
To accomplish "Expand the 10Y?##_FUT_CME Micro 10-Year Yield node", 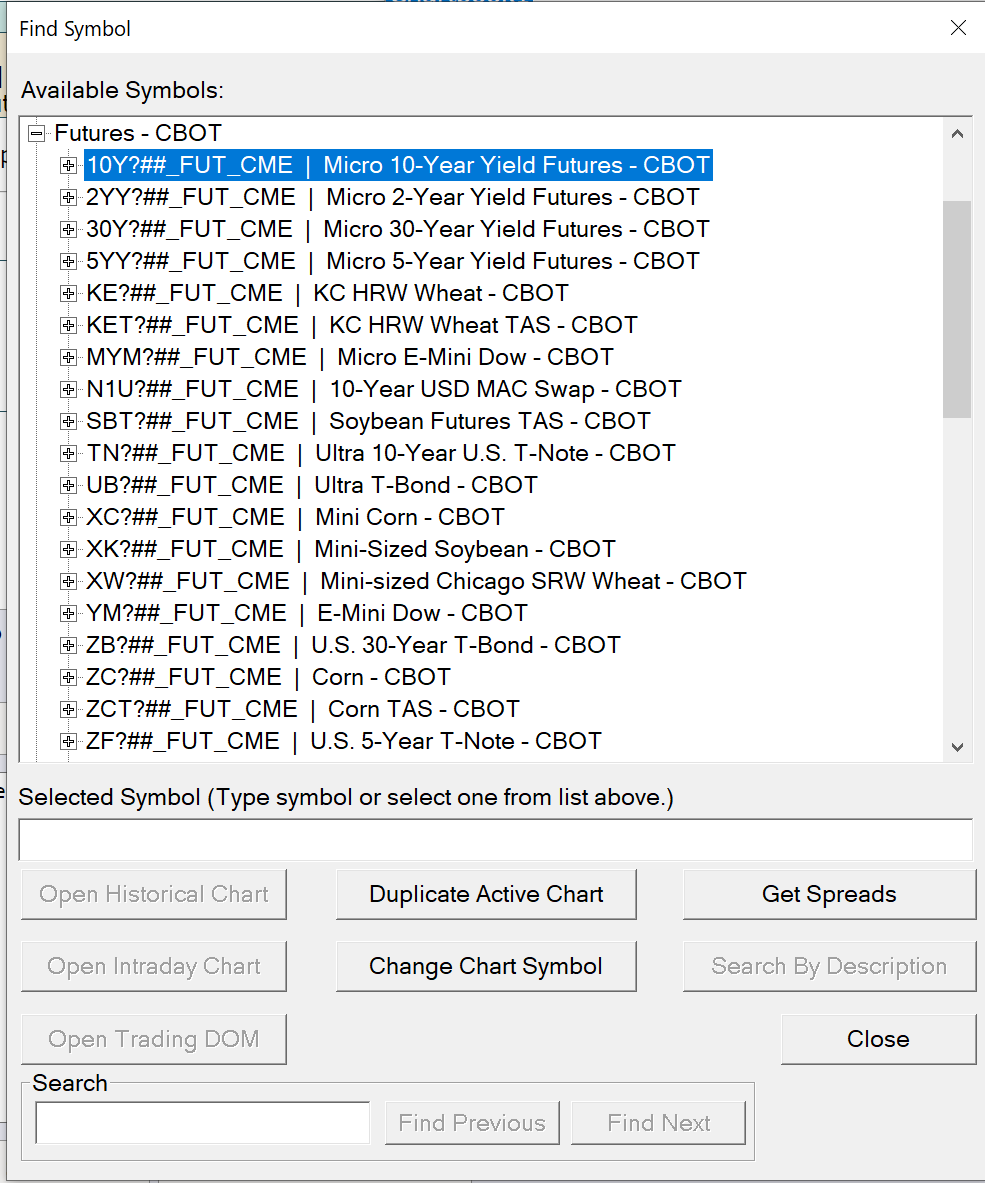I will point(69,165).
